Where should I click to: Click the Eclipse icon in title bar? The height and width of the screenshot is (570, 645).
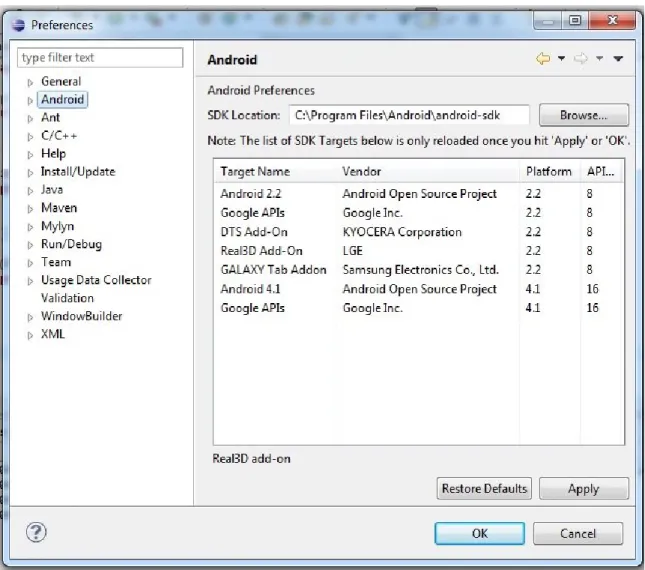(18, 25)
